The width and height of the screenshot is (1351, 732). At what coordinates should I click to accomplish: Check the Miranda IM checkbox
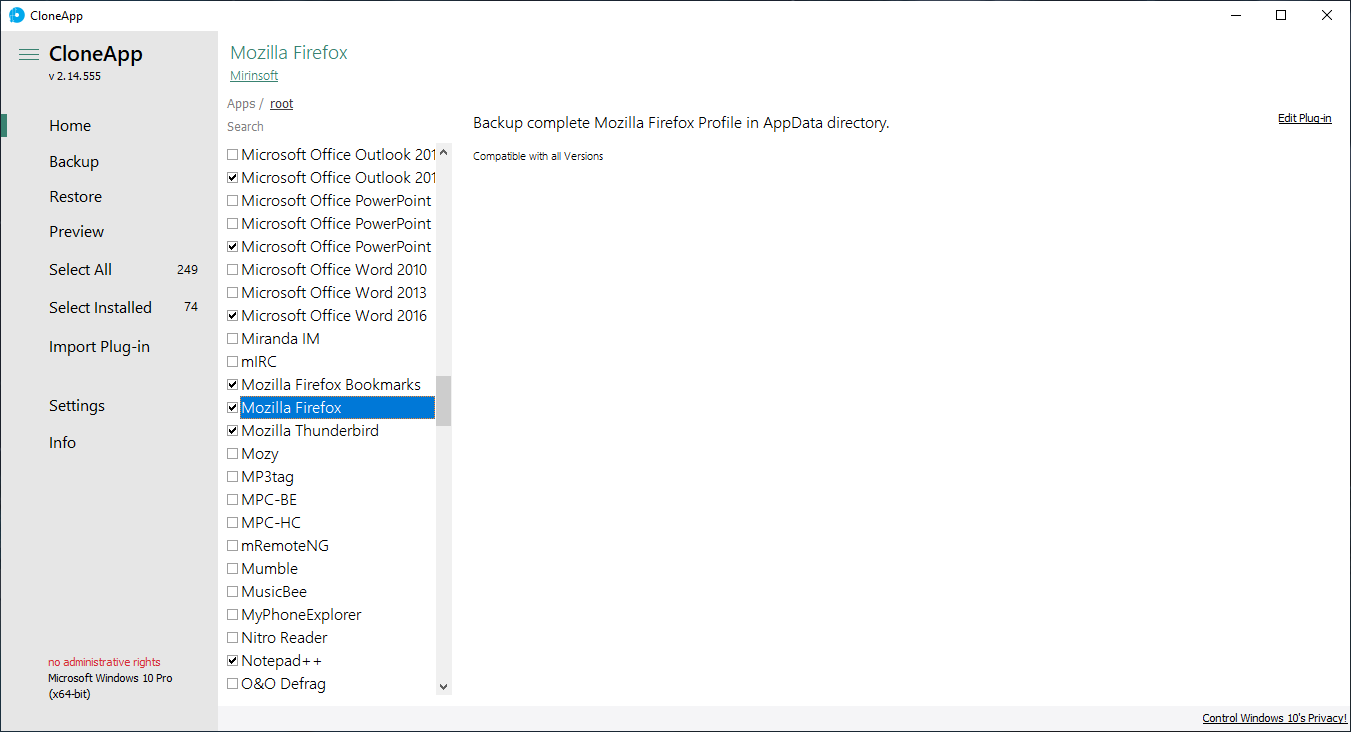click(233, 339)
